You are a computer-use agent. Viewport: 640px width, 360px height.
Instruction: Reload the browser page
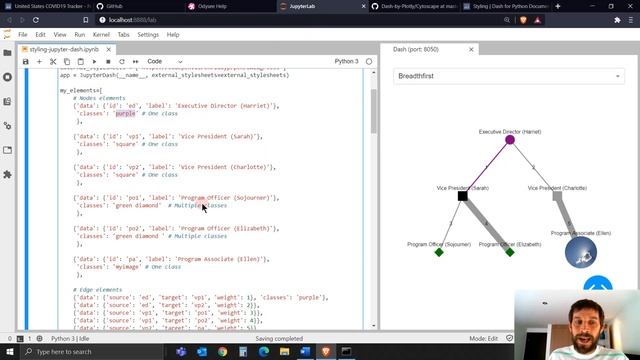click(36, 20)
